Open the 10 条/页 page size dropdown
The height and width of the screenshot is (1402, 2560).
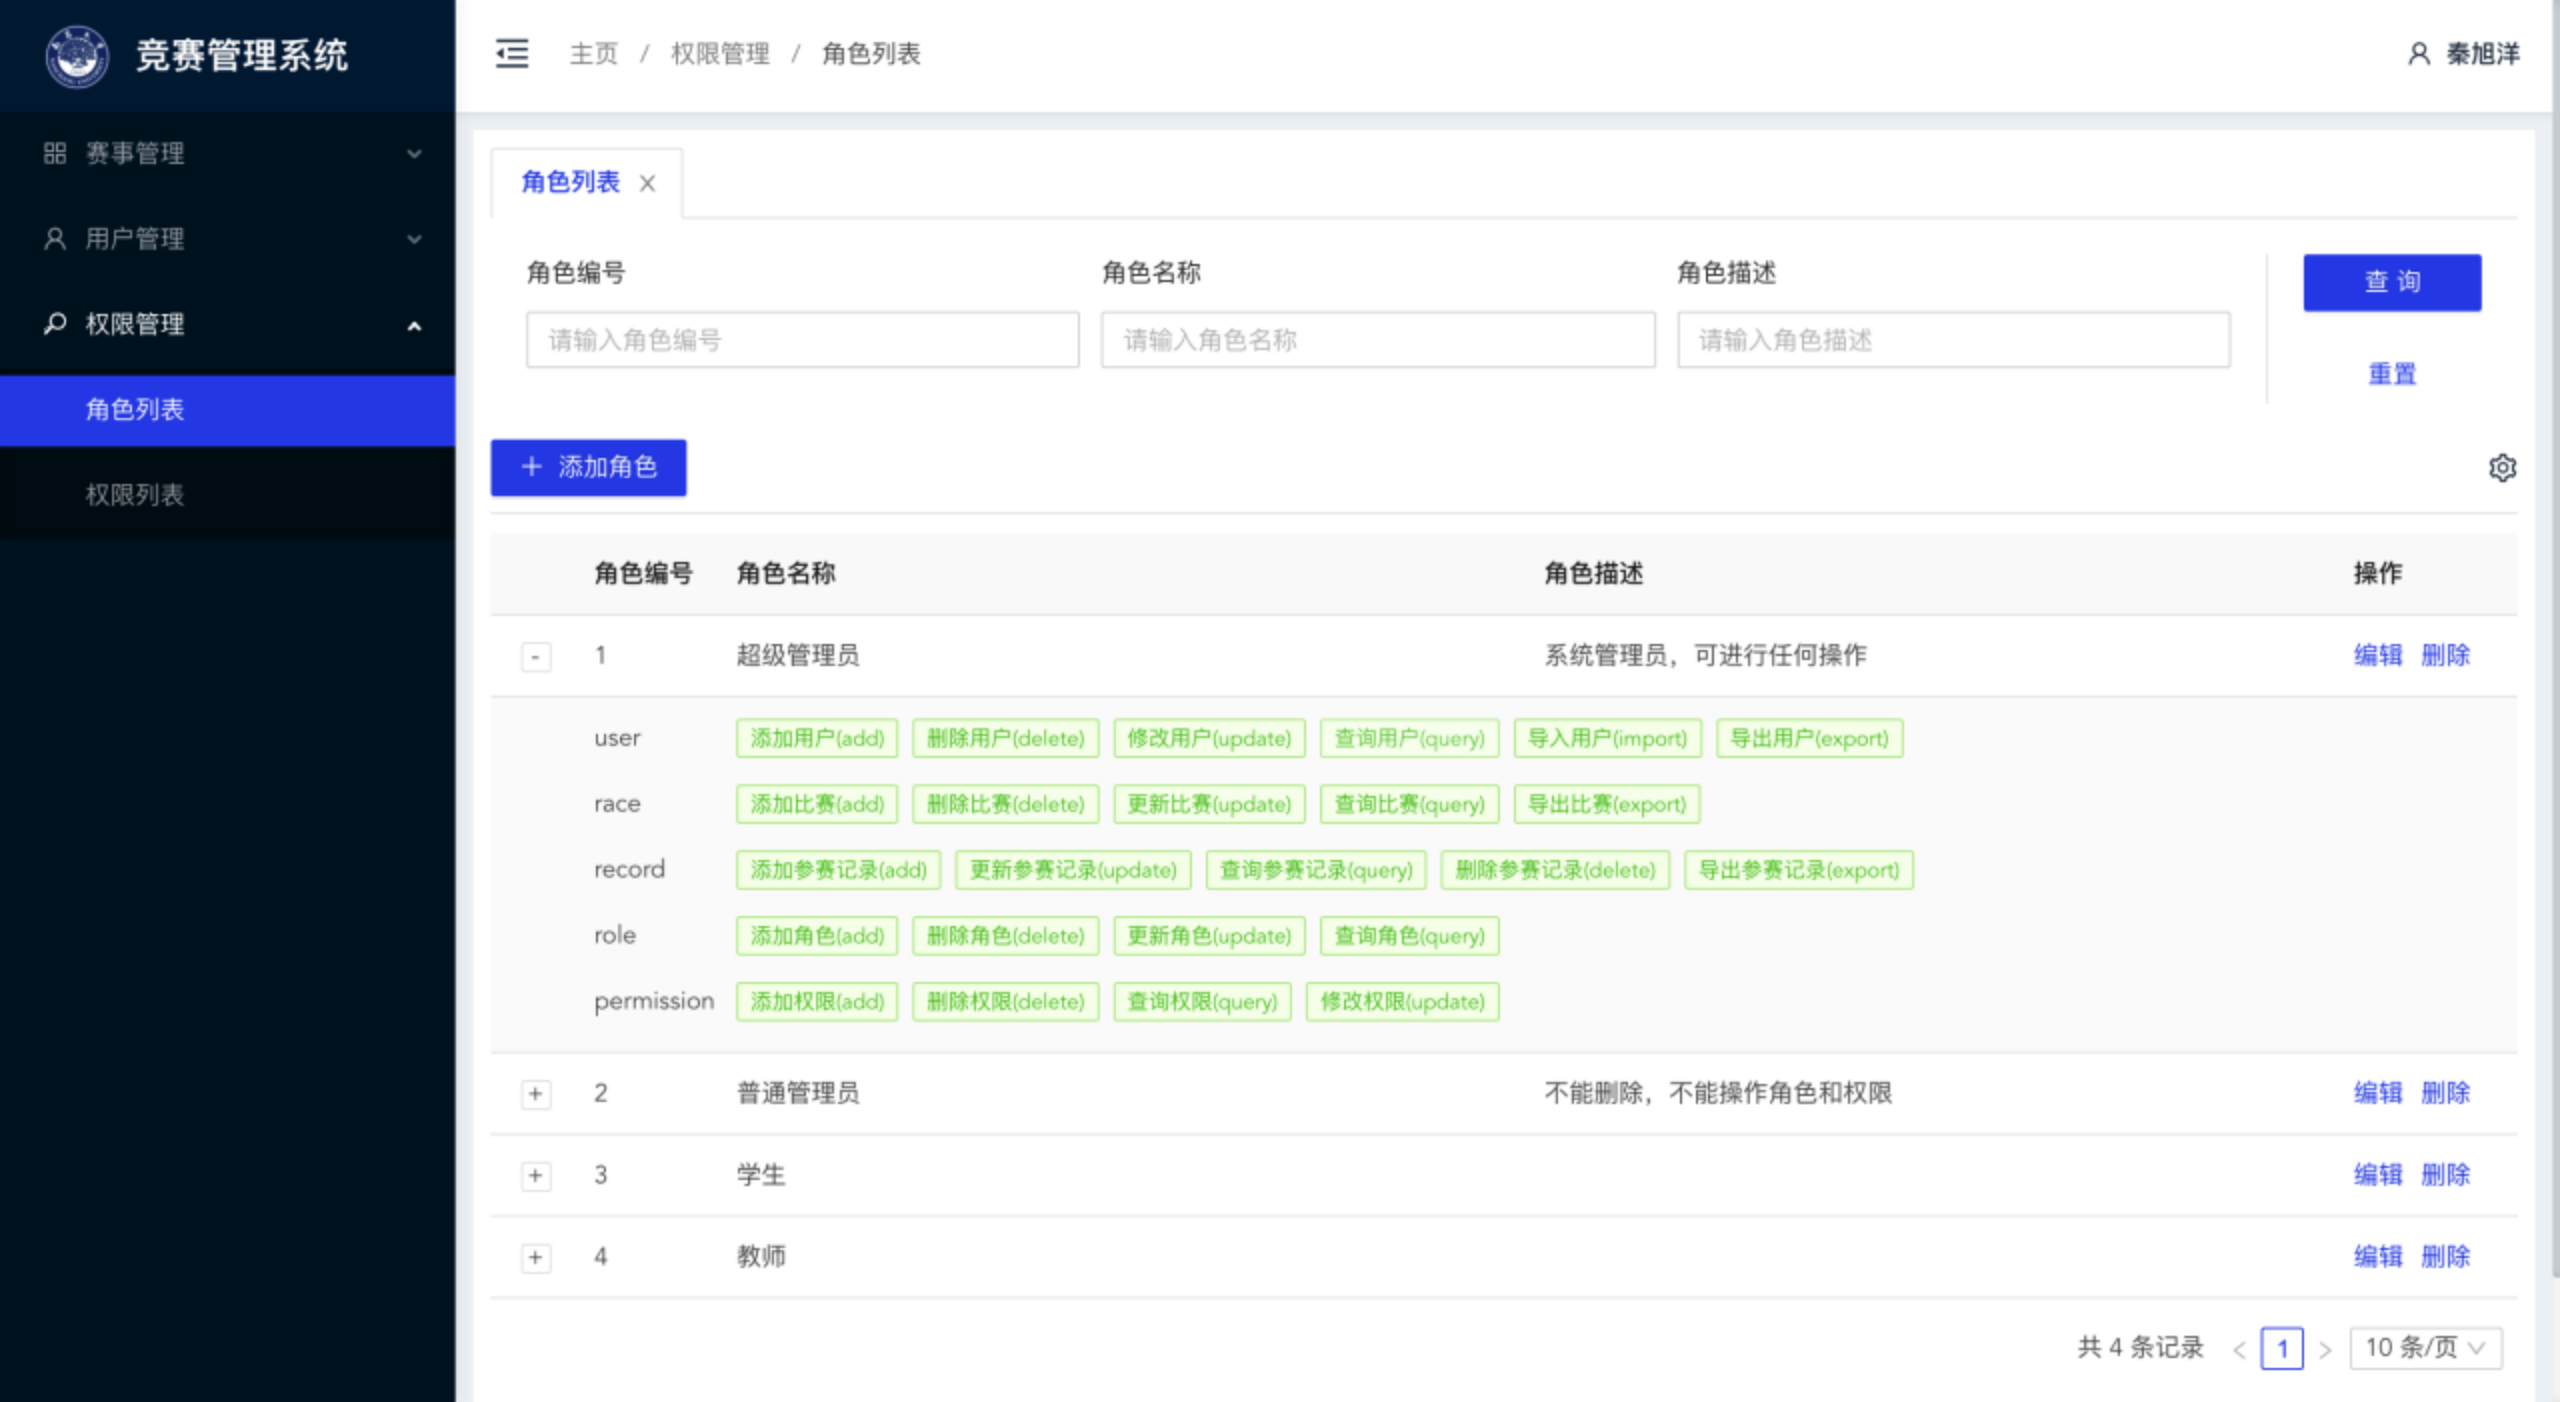[x=2425, y=1348]
